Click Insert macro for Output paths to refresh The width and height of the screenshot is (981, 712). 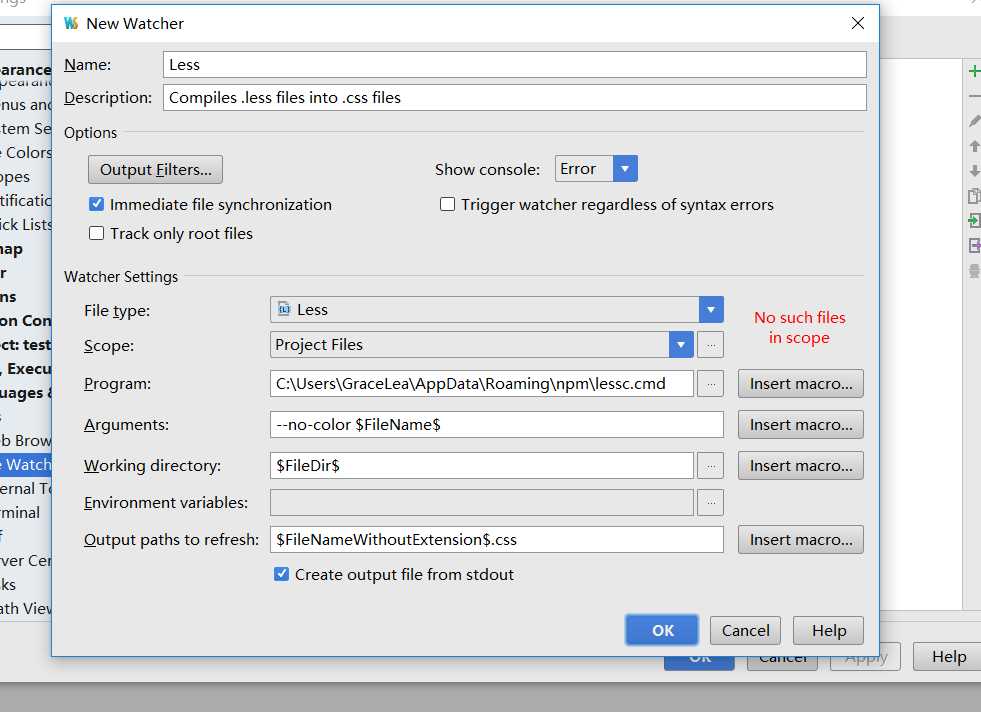[x=800, y=539]
